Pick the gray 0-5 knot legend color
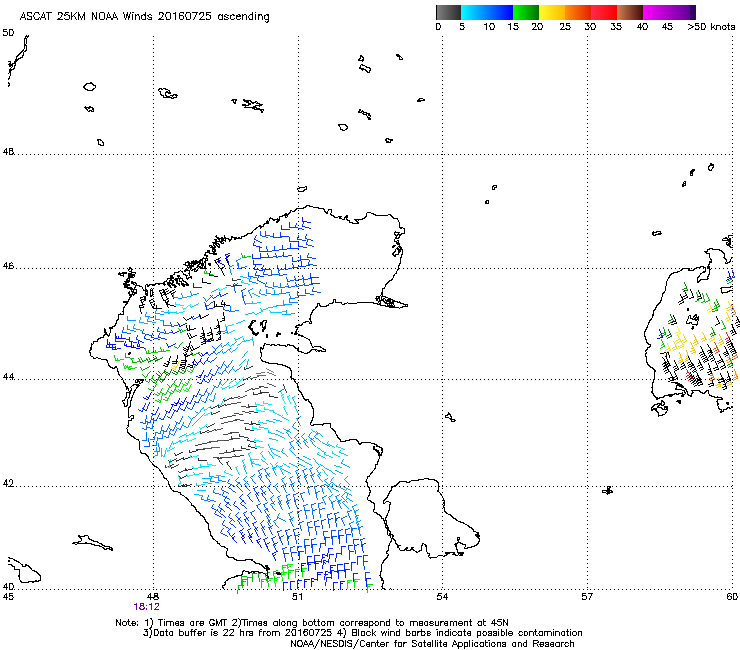This screenshot has height=650, width=740. [448, 12]
